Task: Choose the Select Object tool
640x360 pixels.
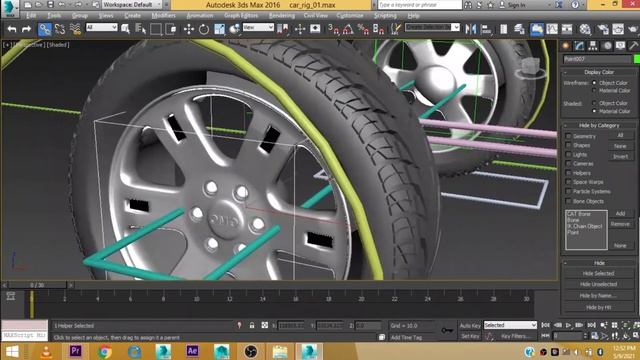Action: pyautogui.click(x=125, y=29)
